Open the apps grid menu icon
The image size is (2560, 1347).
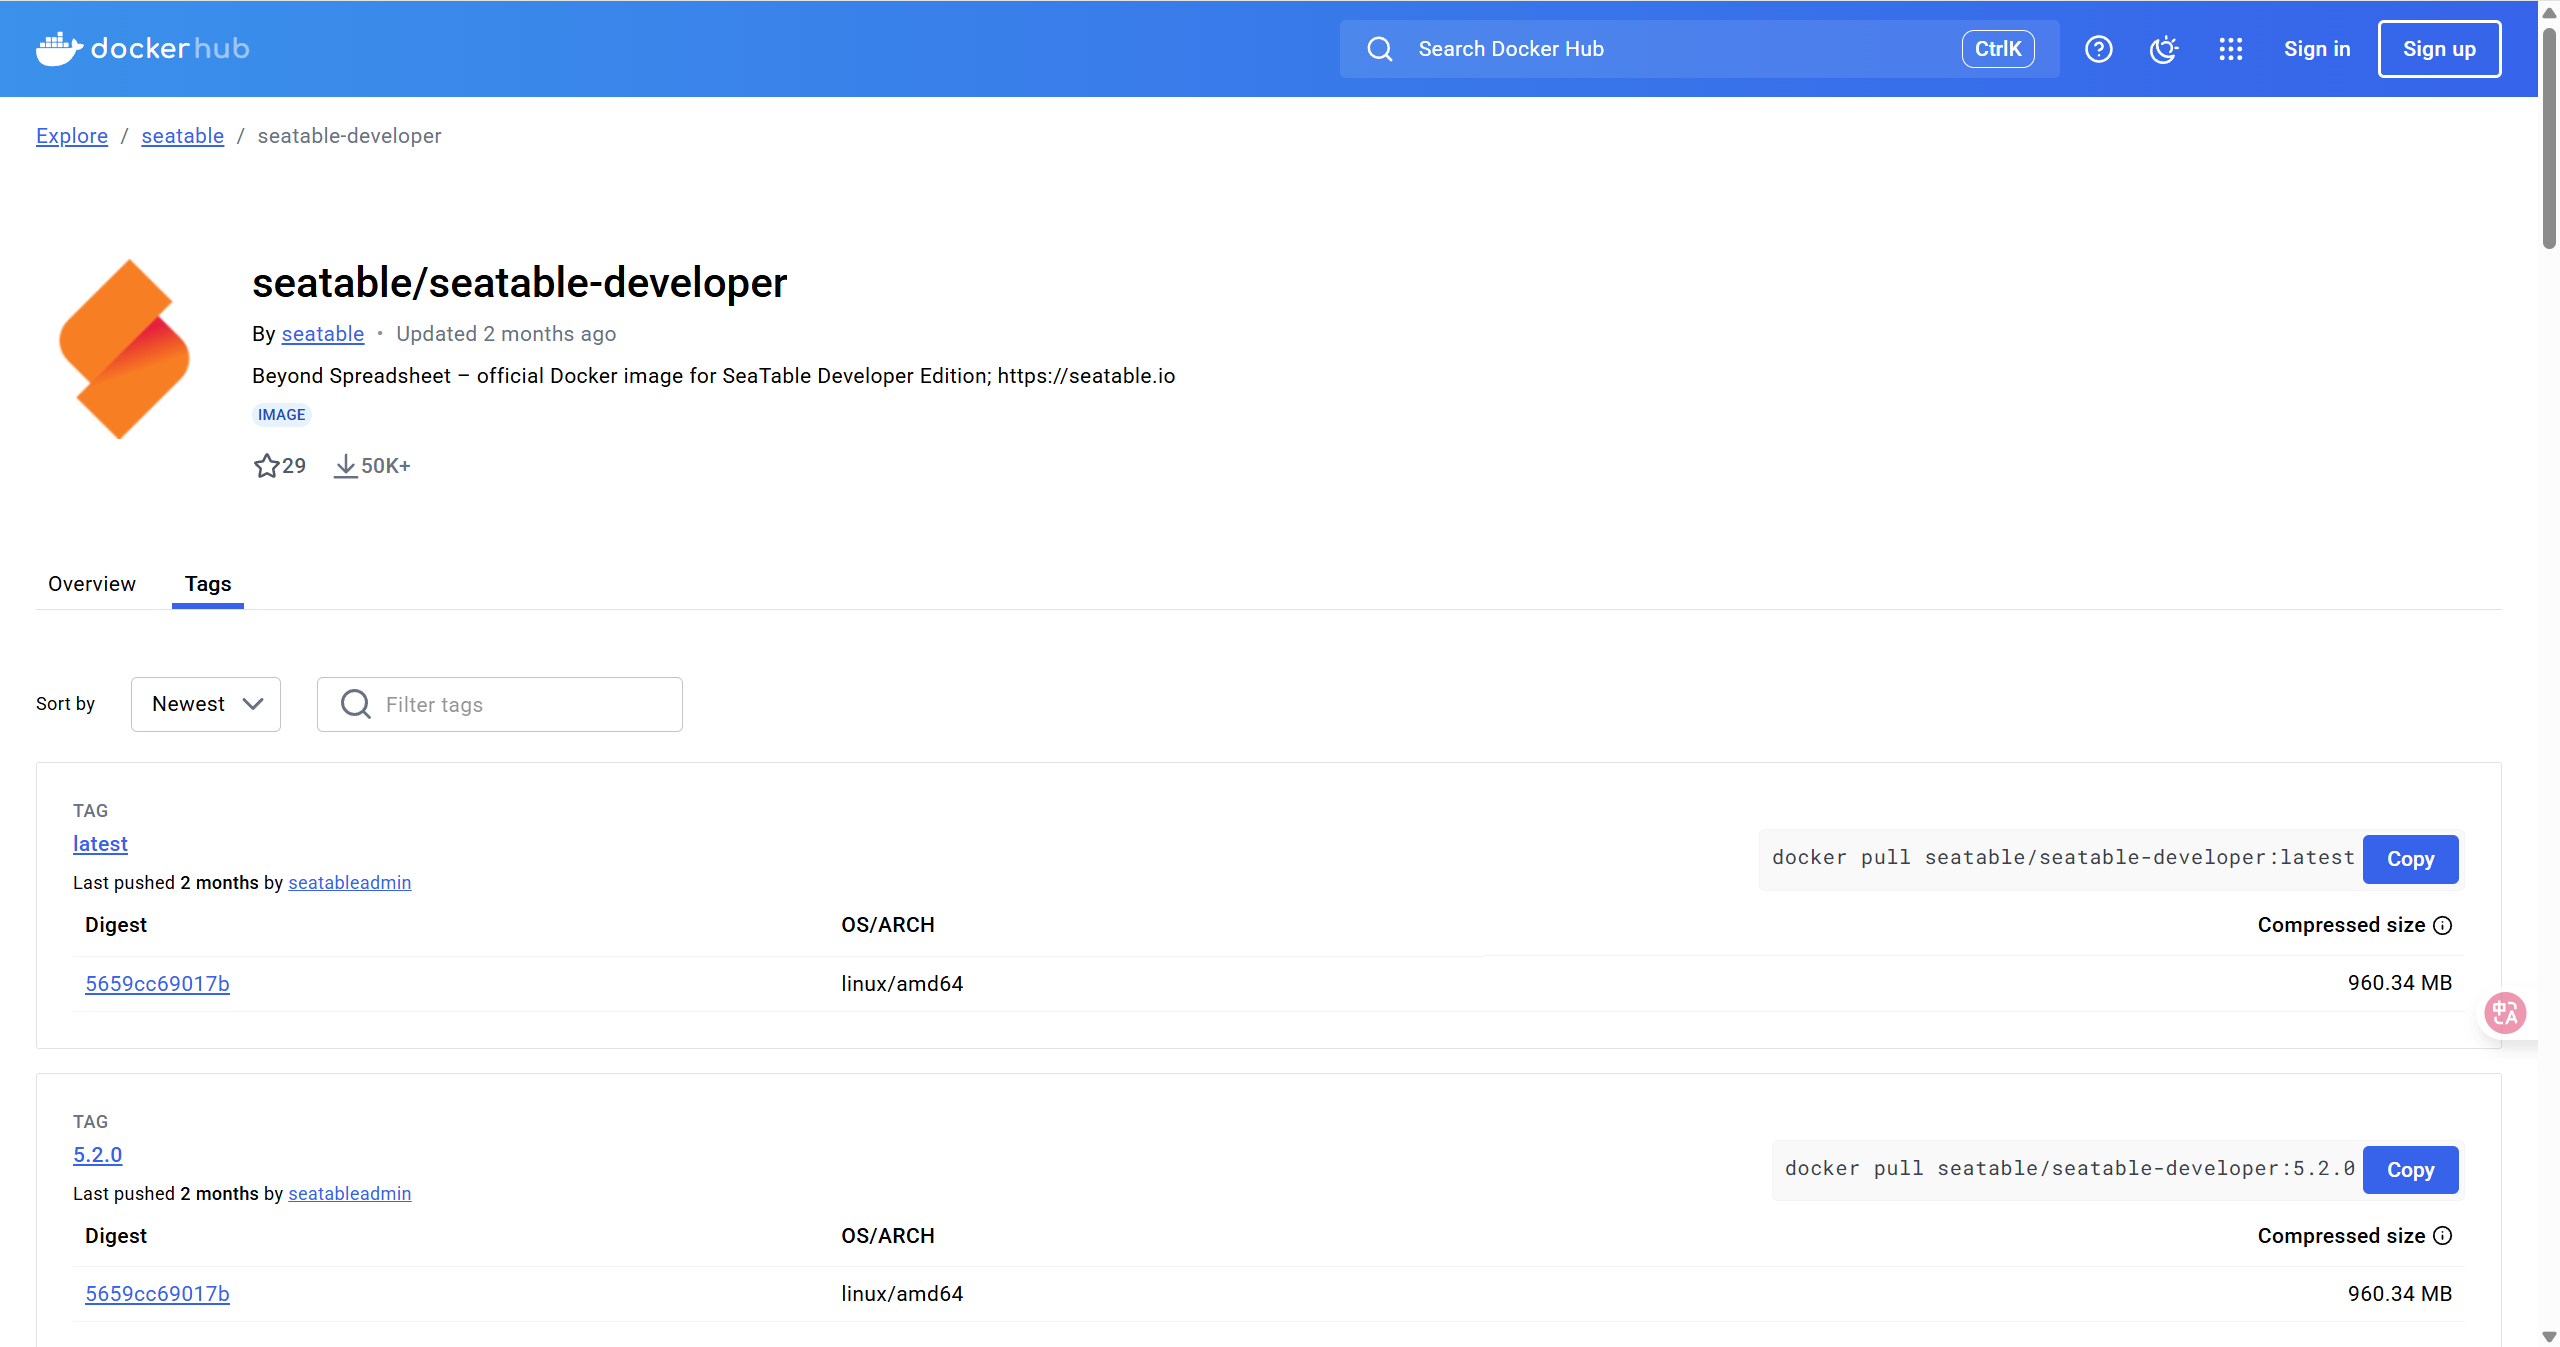[x=2231, y=49]
